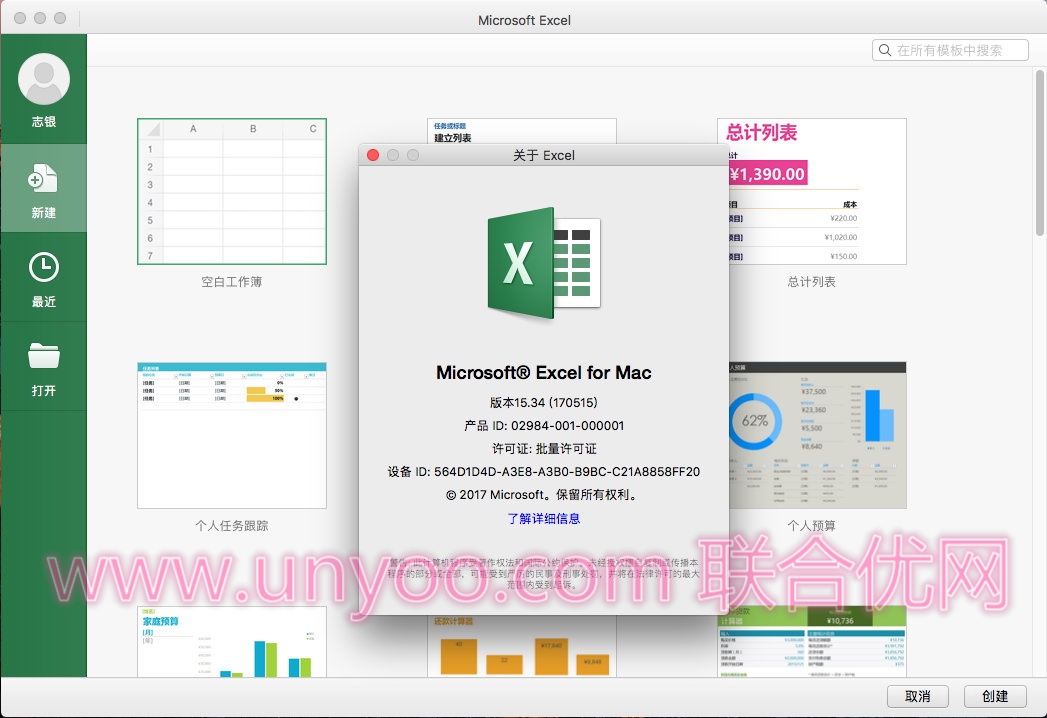The width and height of the screenshot is (1047, 718).
Task: Open the 了解详细信息 link
Action: (544, 518)
